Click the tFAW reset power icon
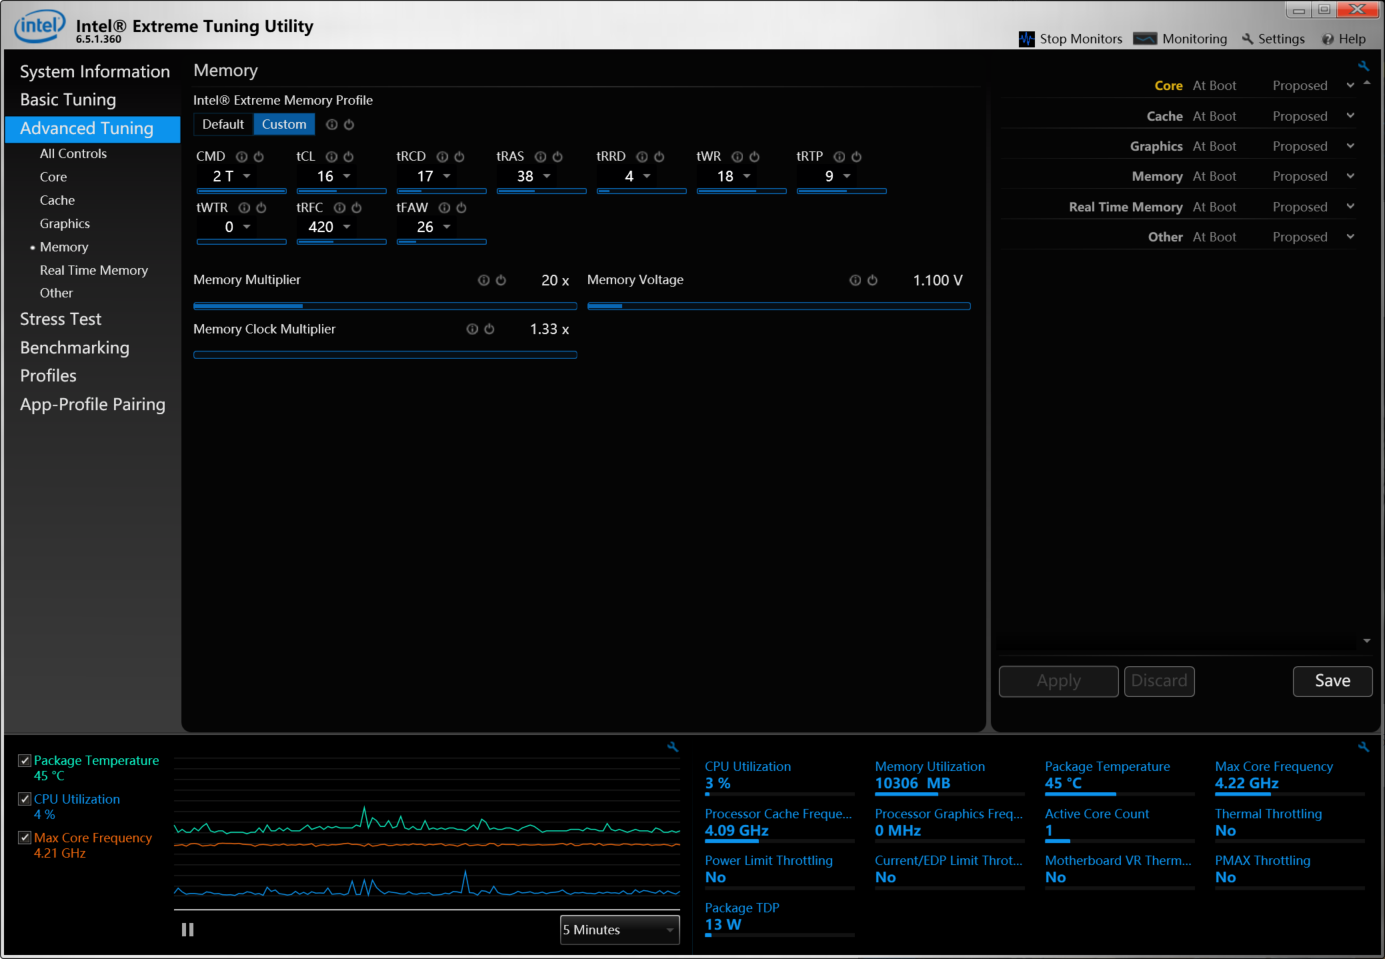This screenshot has height=959, width=1385. [461, 208]
